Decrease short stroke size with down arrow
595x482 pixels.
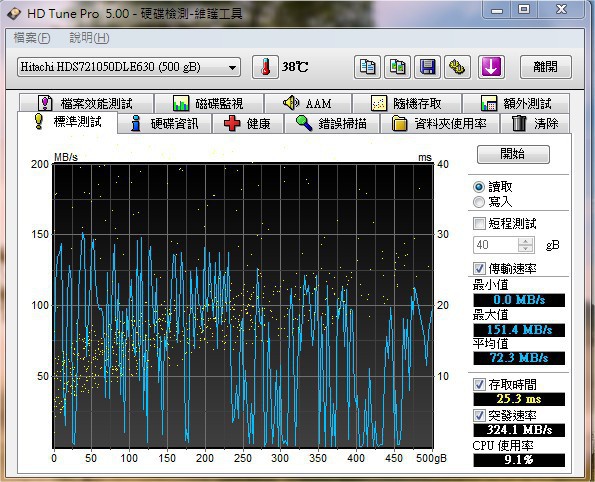coord(526,249)
